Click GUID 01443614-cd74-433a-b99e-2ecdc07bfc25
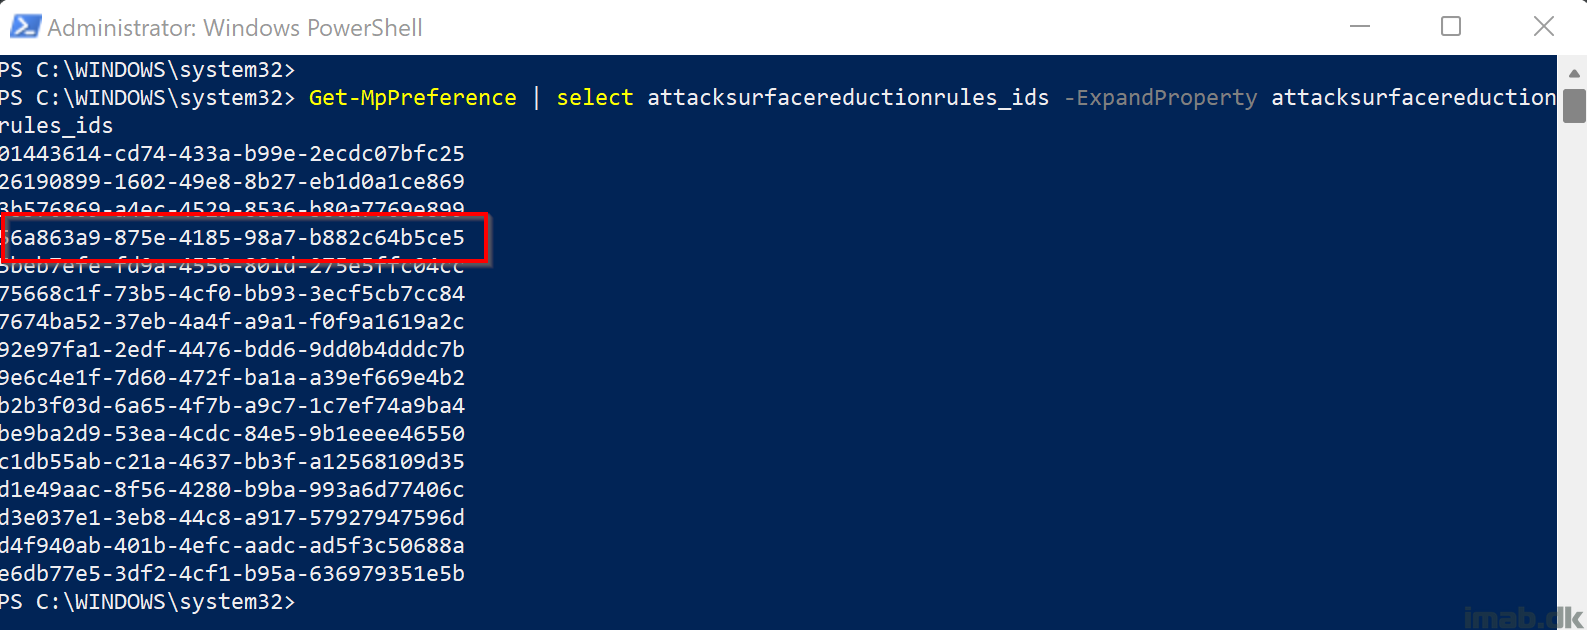Viewport: 1587px width, 630px height. pos(232,154)
